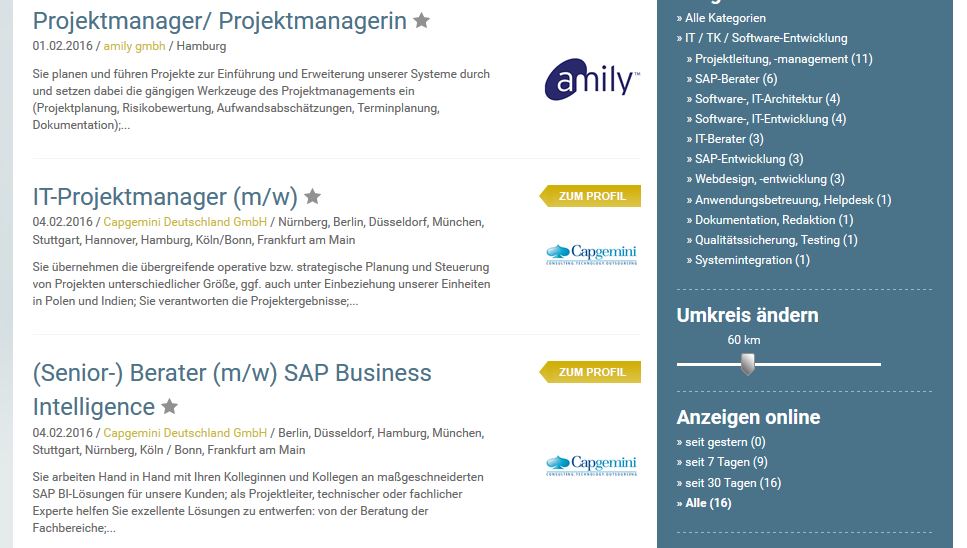Filter by SAP-Berater (6) category

[x=736, y=79]
